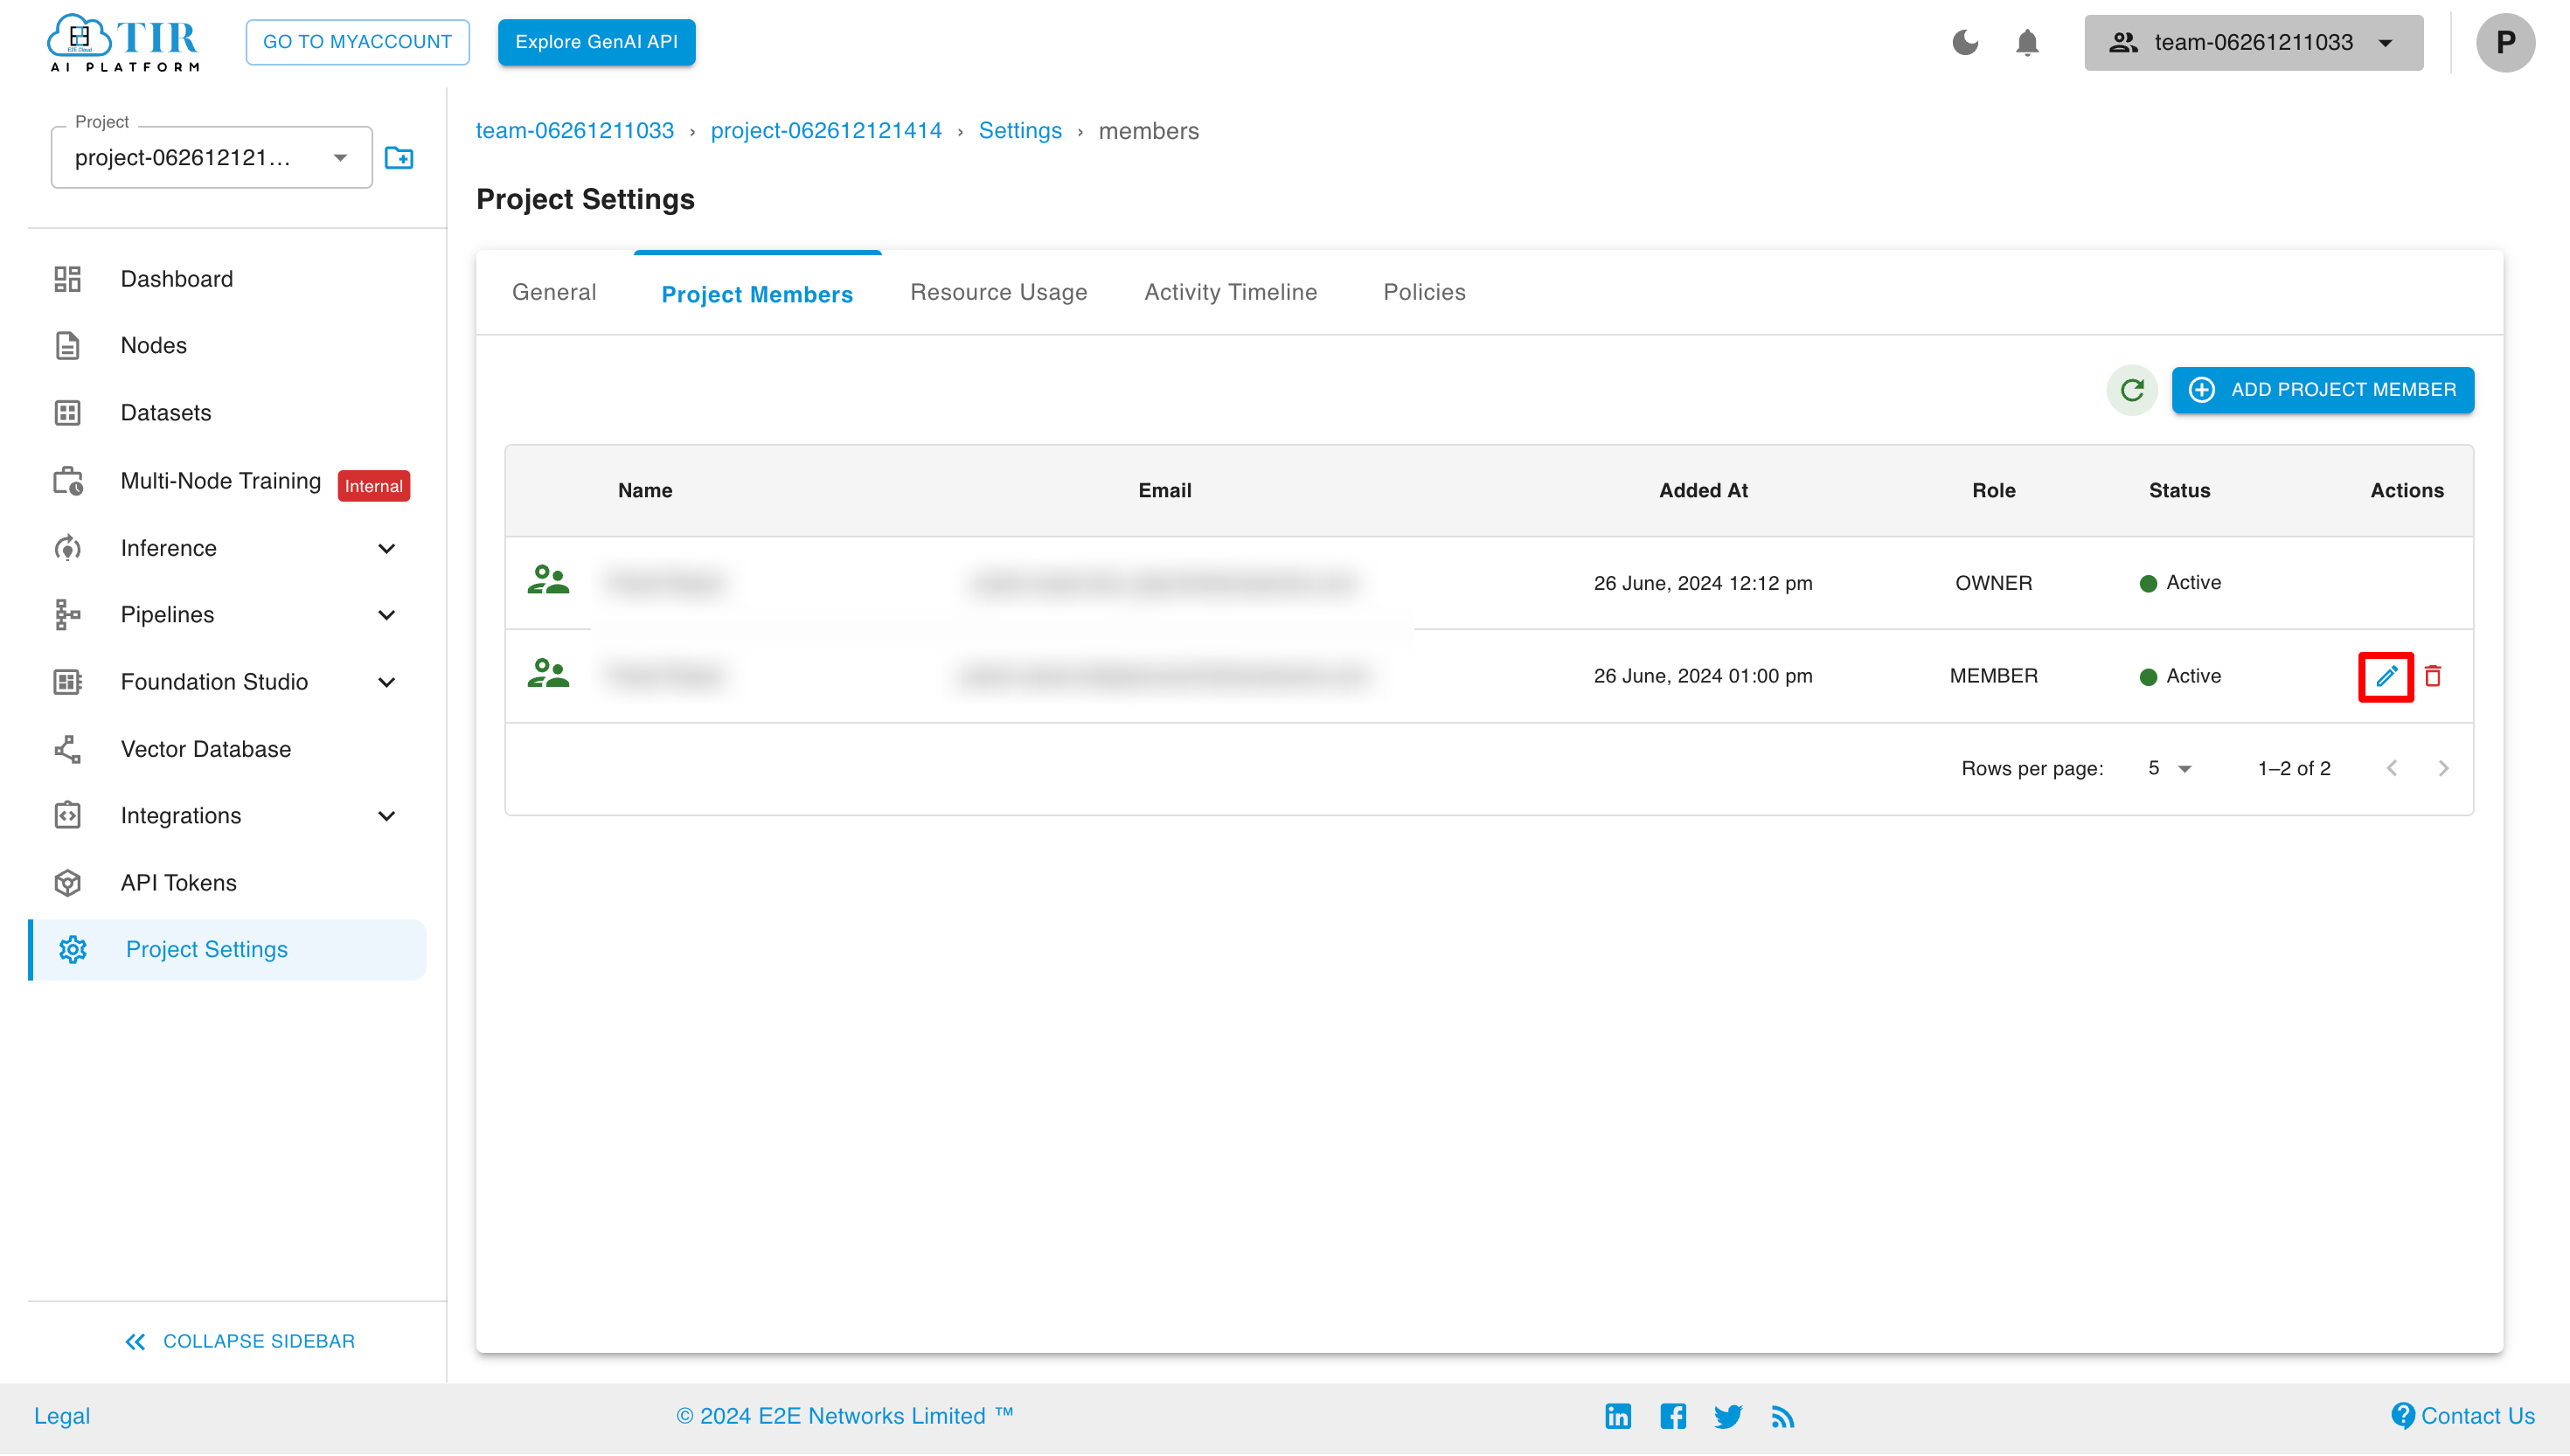The width and height of the screenshot is (2570, 1456).
Task: Click GO TO MYACCOUNT button
Action: point(357,42)
